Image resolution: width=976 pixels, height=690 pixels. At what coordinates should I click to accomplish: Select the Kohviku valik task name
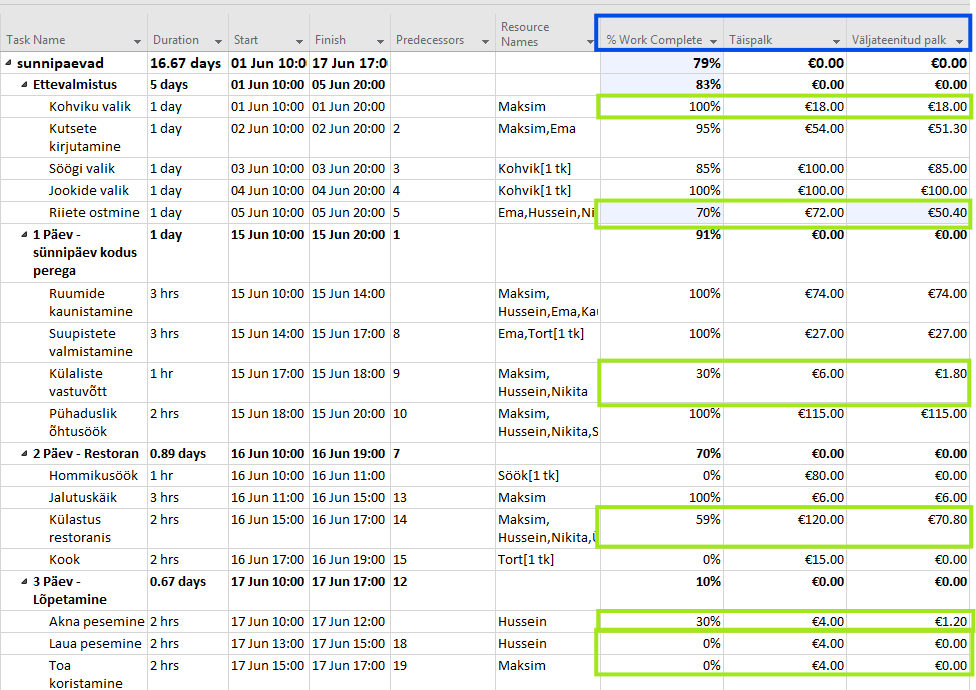(93, 106)
